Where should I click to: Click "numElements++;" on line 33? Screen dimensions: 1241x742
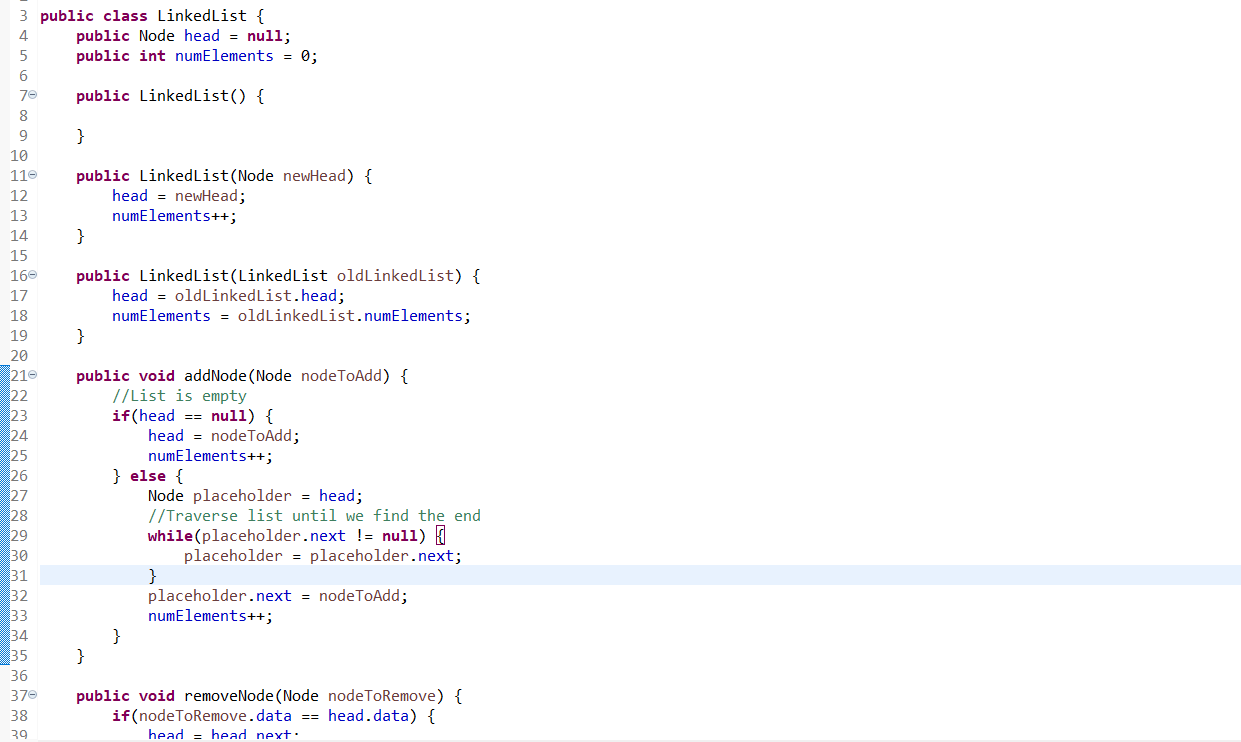pos(211,616)
